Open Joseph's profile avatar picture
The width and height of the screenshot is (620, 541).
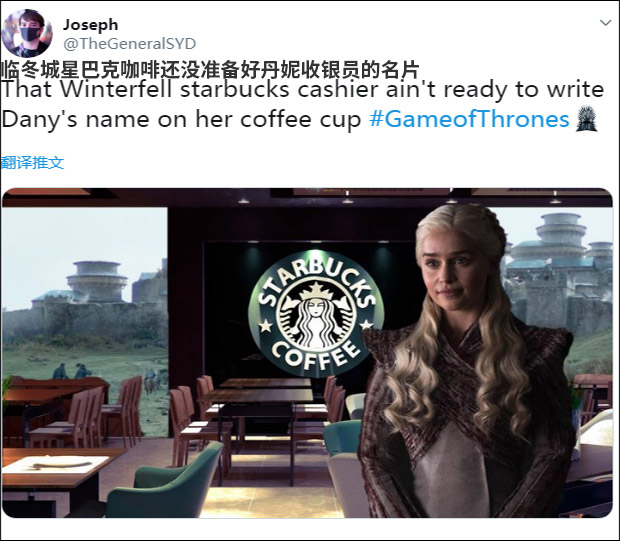click(x=27, y=33)
